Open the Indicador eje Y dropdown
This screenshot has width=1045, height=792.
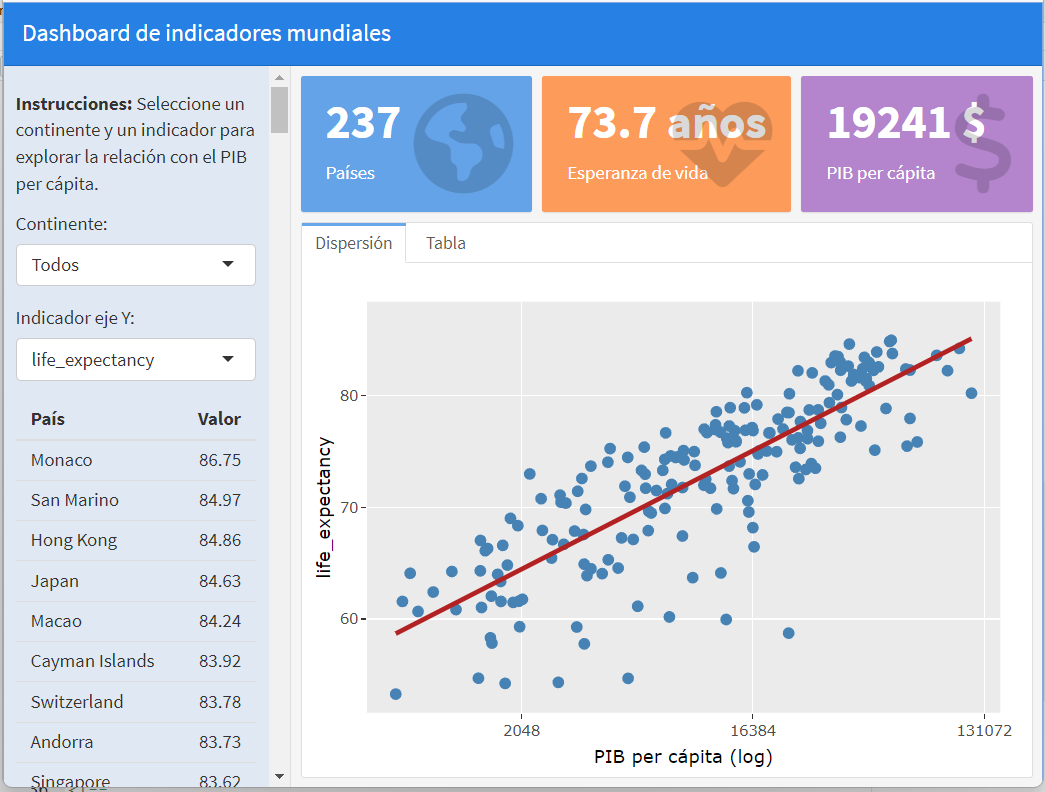[x=136, y=359]
